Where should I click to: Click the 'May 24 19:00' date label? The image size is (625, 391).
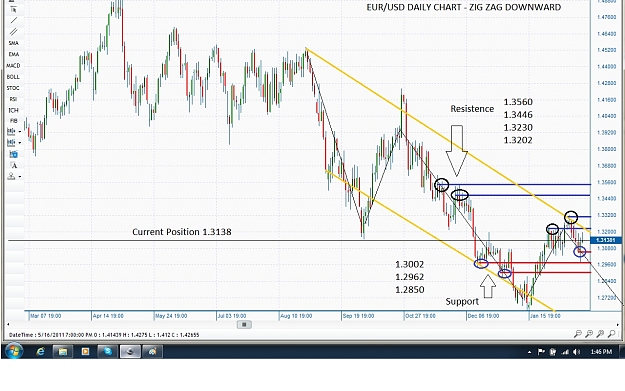click(x=171, y=316)
